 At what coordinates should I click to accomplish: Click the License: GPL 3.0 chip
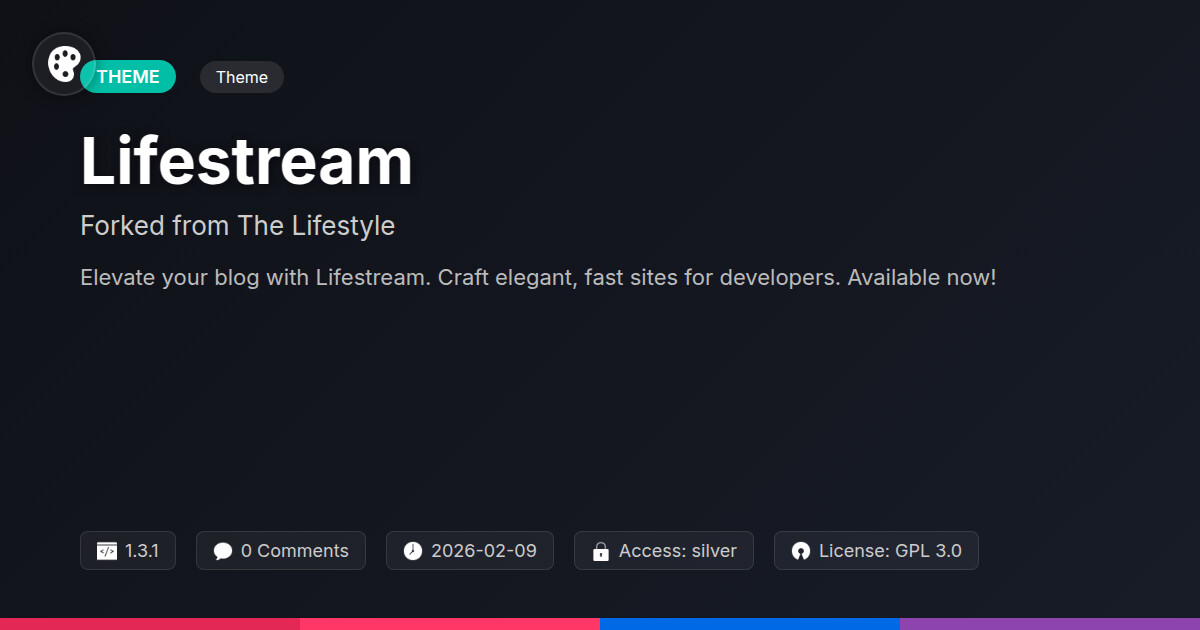(876, 551)
